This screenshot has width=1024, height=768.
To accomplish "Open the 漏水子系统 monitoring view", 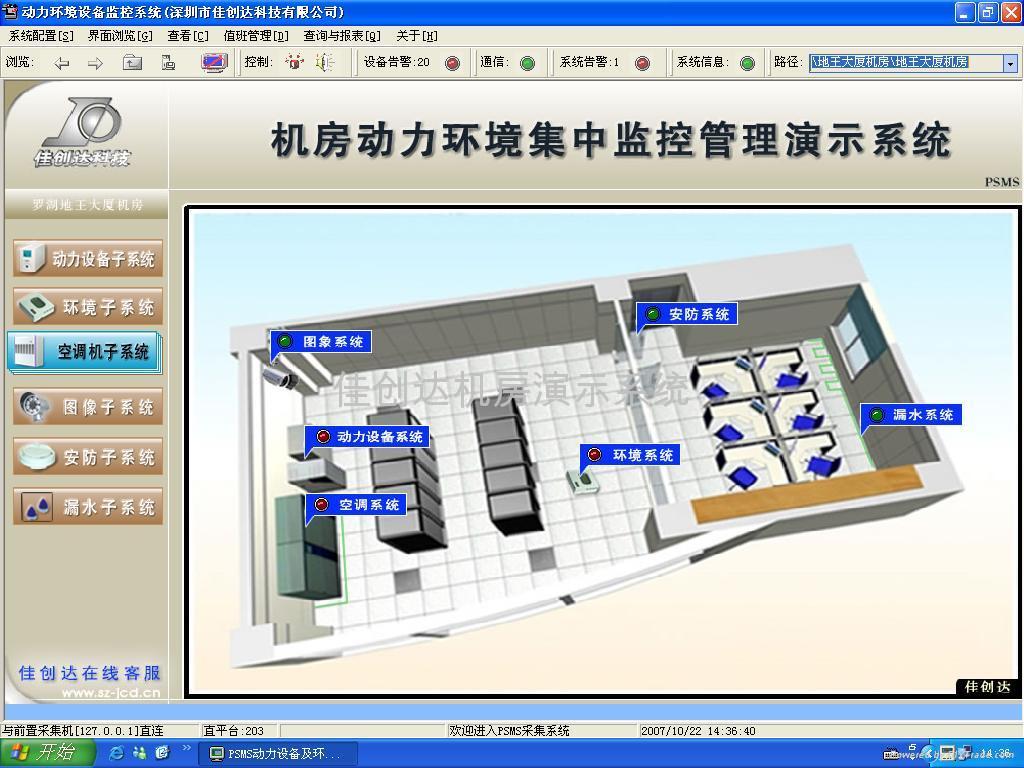I will [x=87, y=507].
